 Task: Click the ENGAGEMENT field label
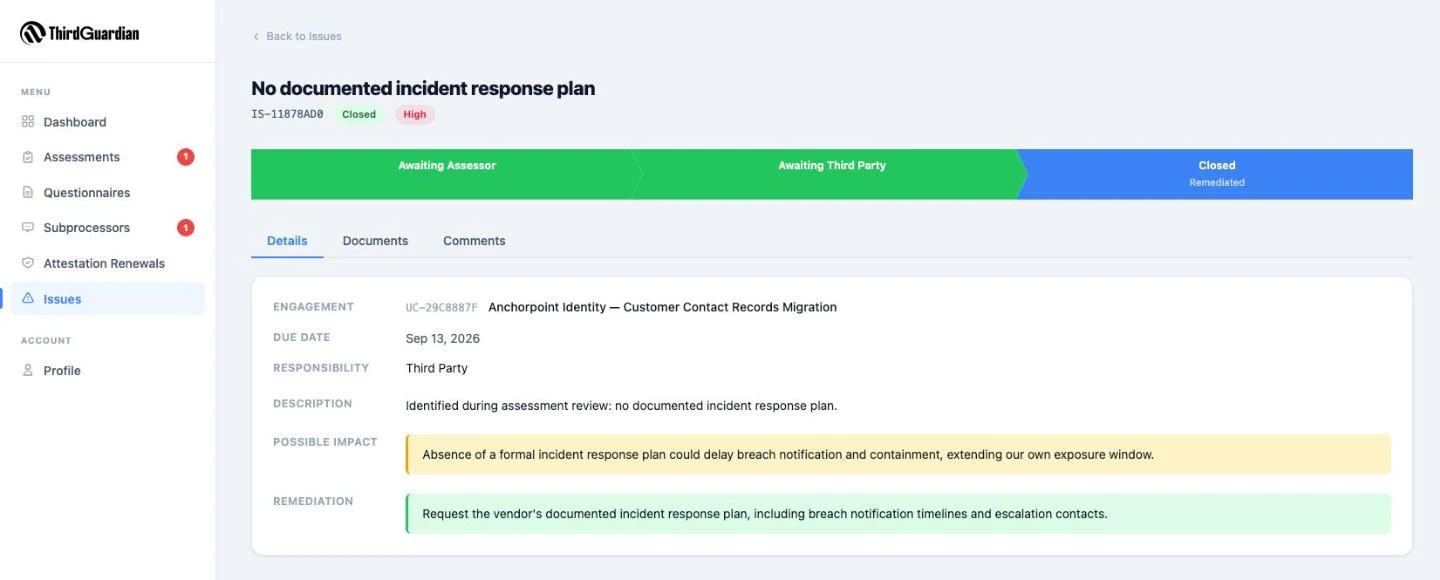point(313,307)
